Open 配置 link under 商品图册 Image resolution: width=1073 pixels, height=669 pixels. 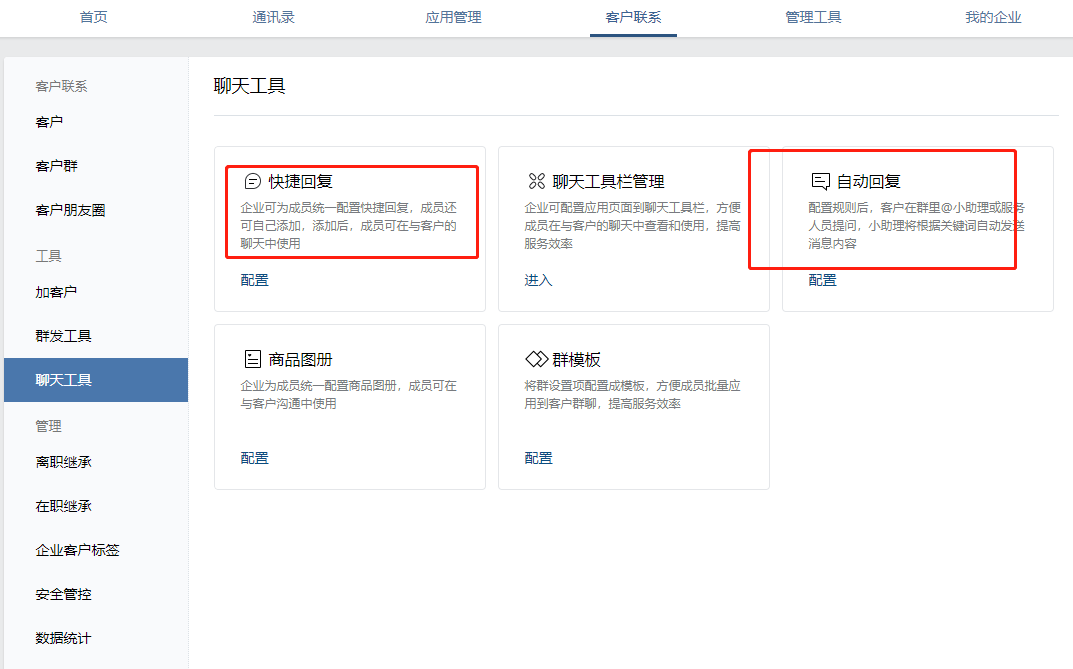pyautogui.click(x=255, y=458)
